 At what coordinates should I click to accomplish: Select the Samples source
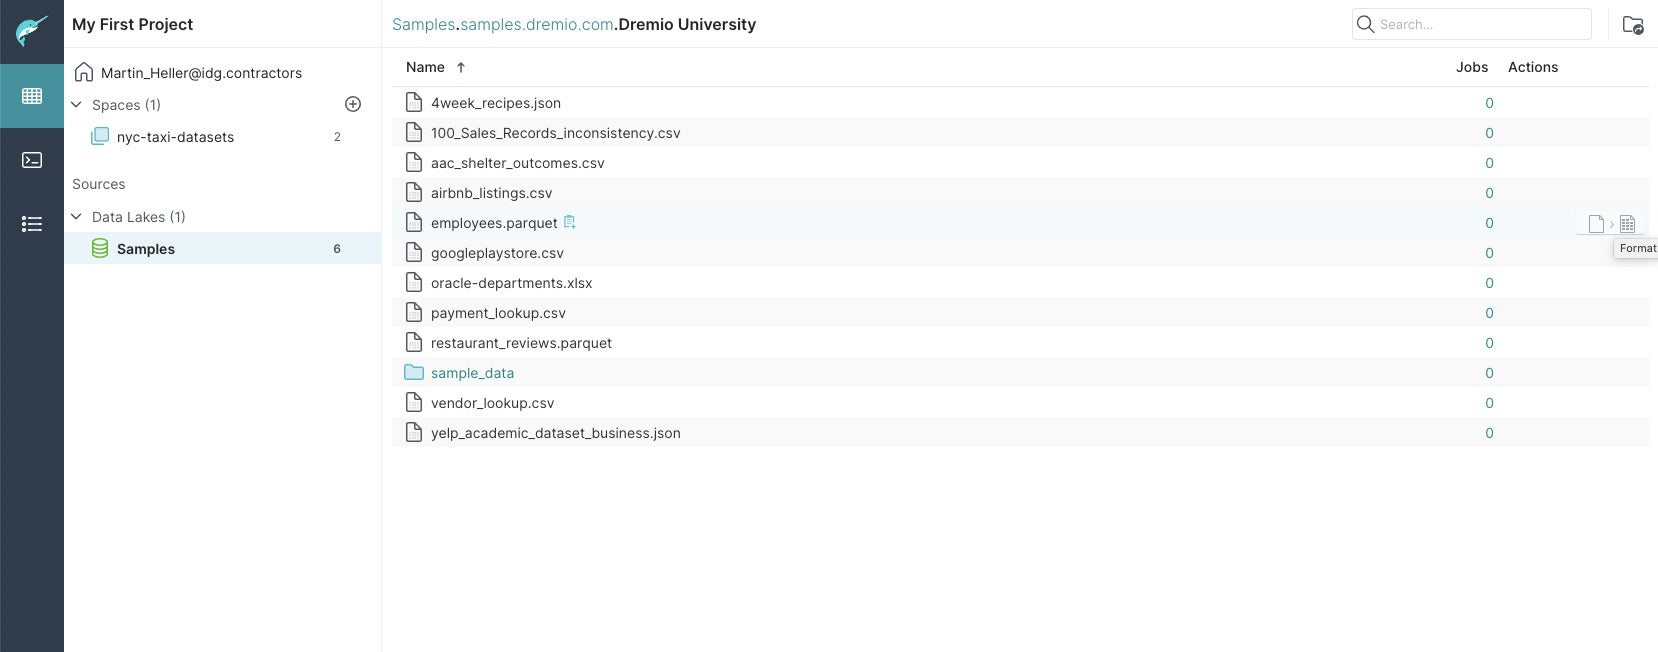point(222,249)
